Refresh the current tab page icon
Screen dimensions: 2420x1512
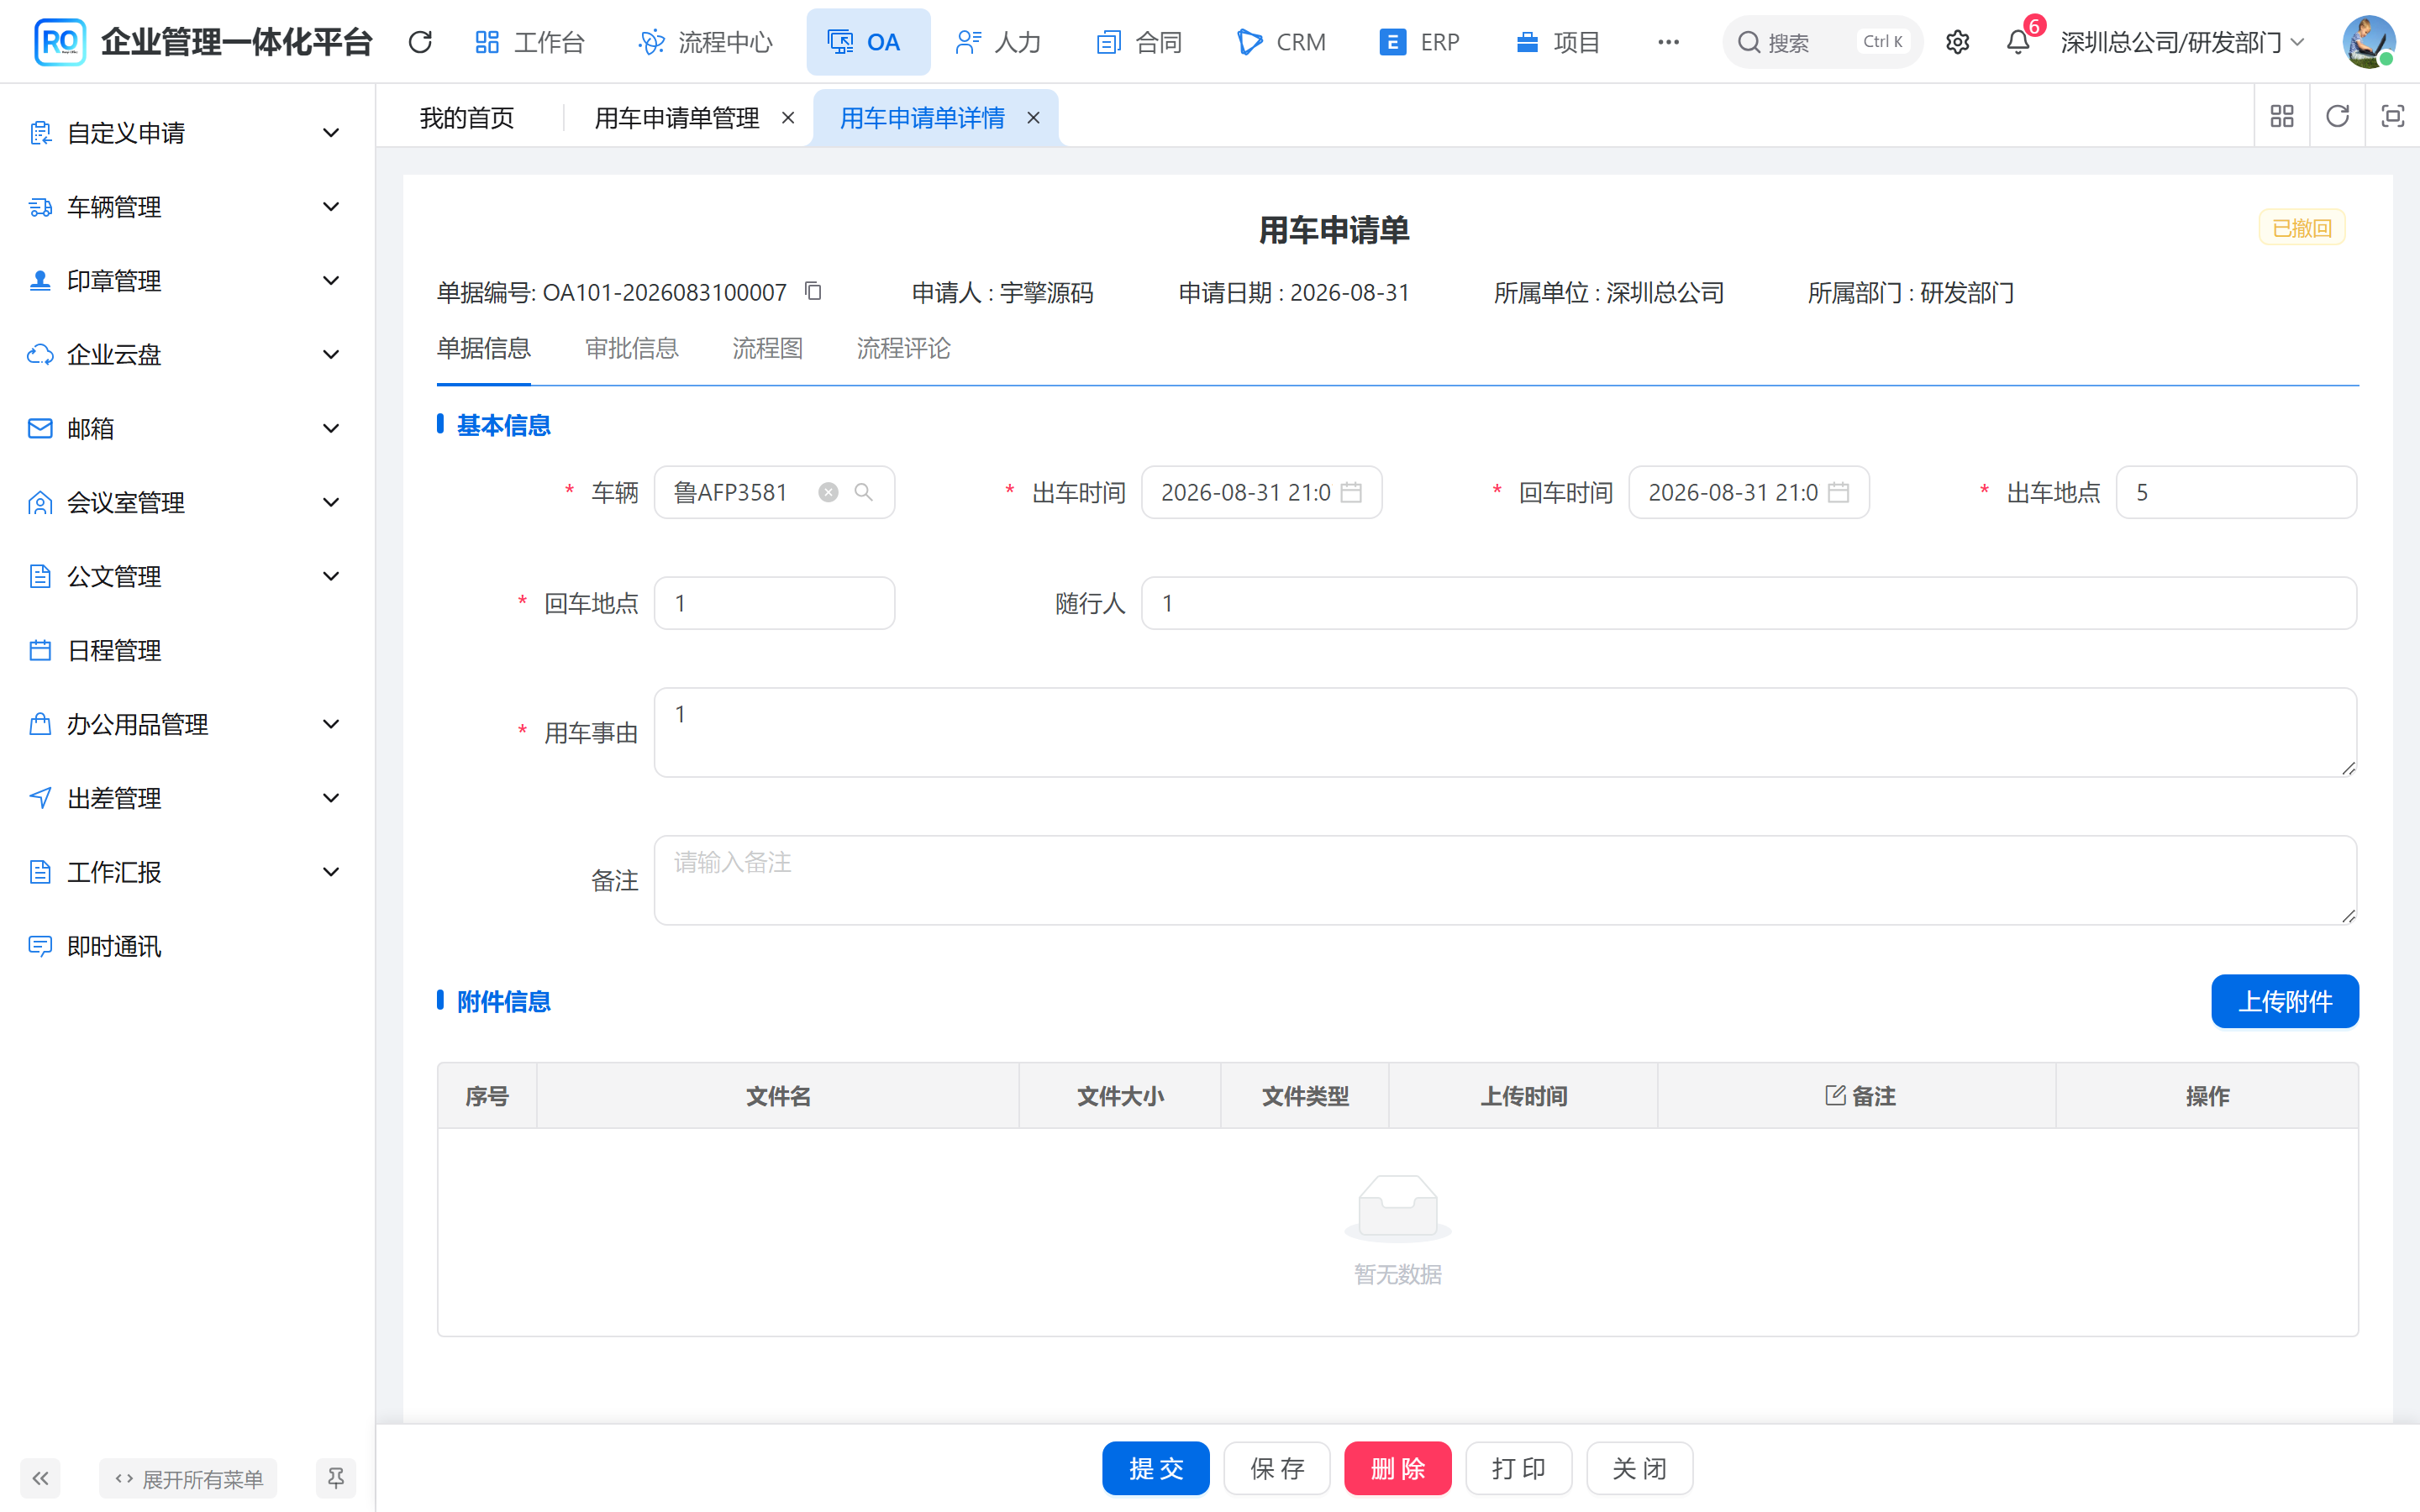point(2337,117)
